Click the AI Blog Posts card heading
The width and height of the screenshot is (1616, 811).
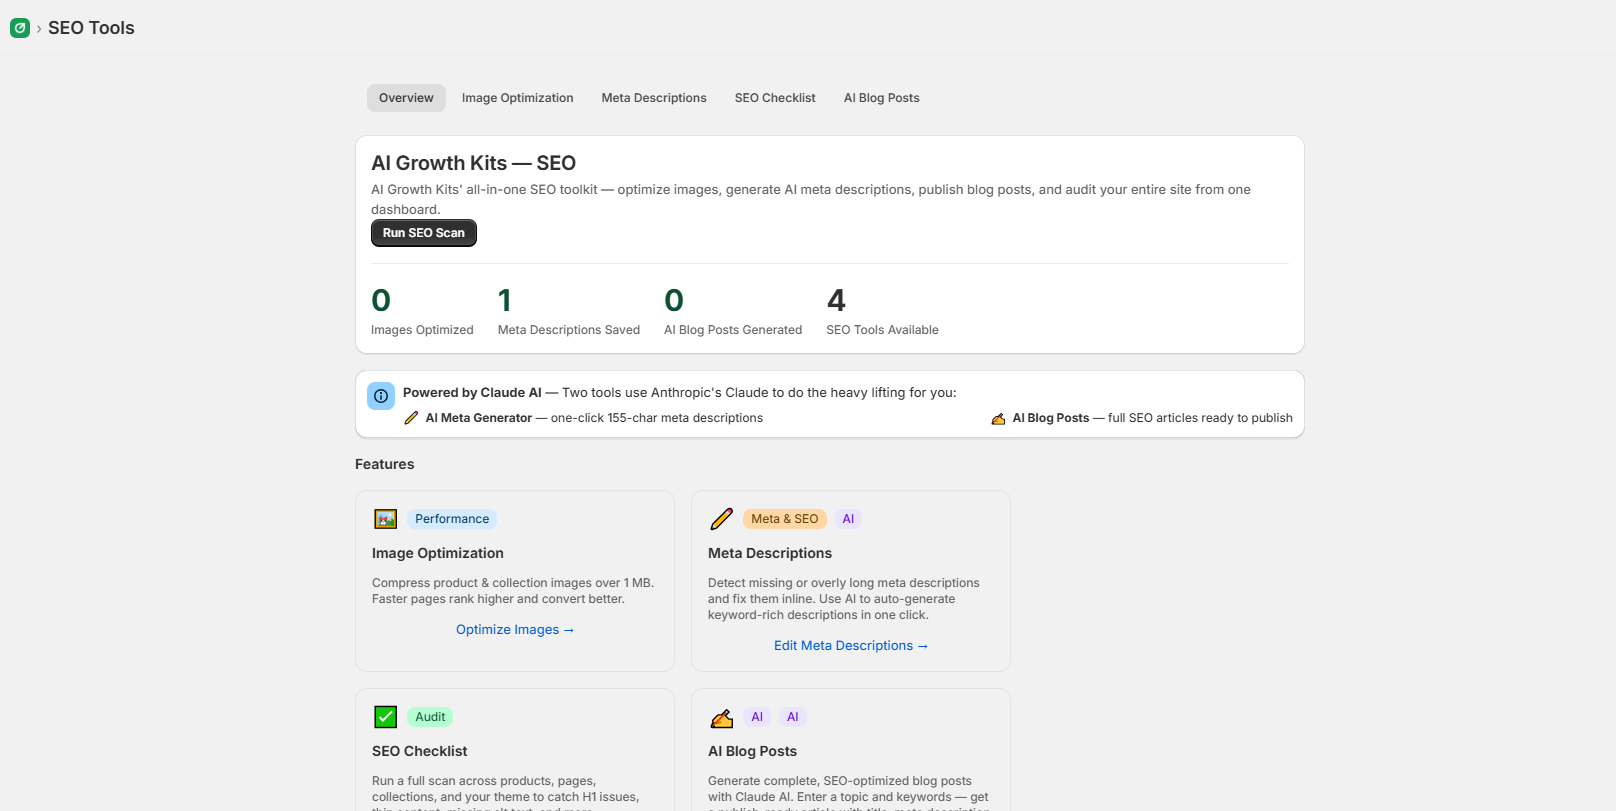click(x=753, y=751)
